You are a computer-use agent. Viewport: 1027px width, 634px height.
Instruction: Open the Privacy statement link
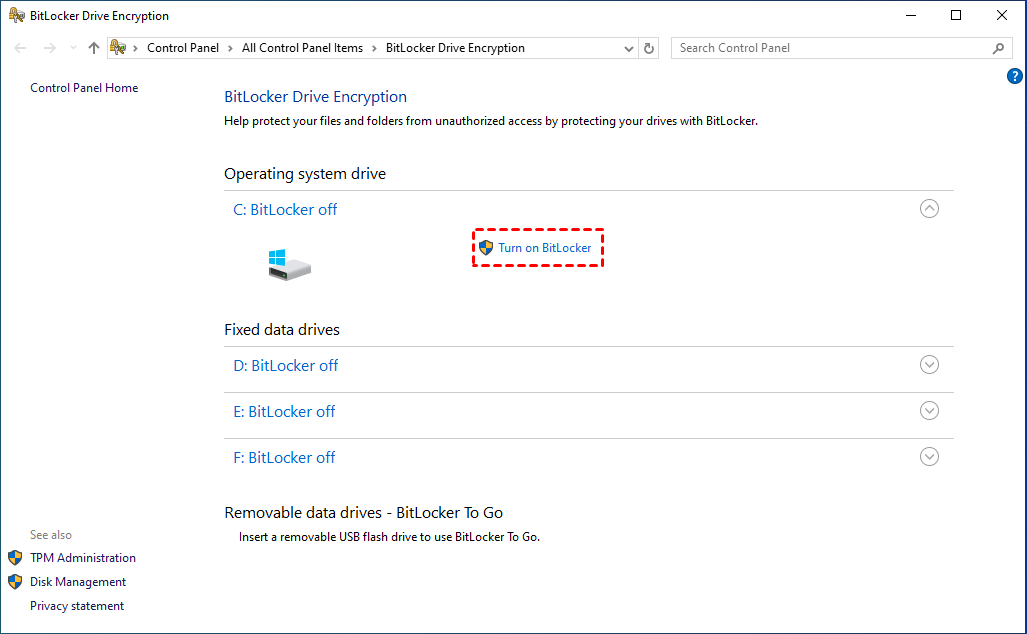coord(77,606)
